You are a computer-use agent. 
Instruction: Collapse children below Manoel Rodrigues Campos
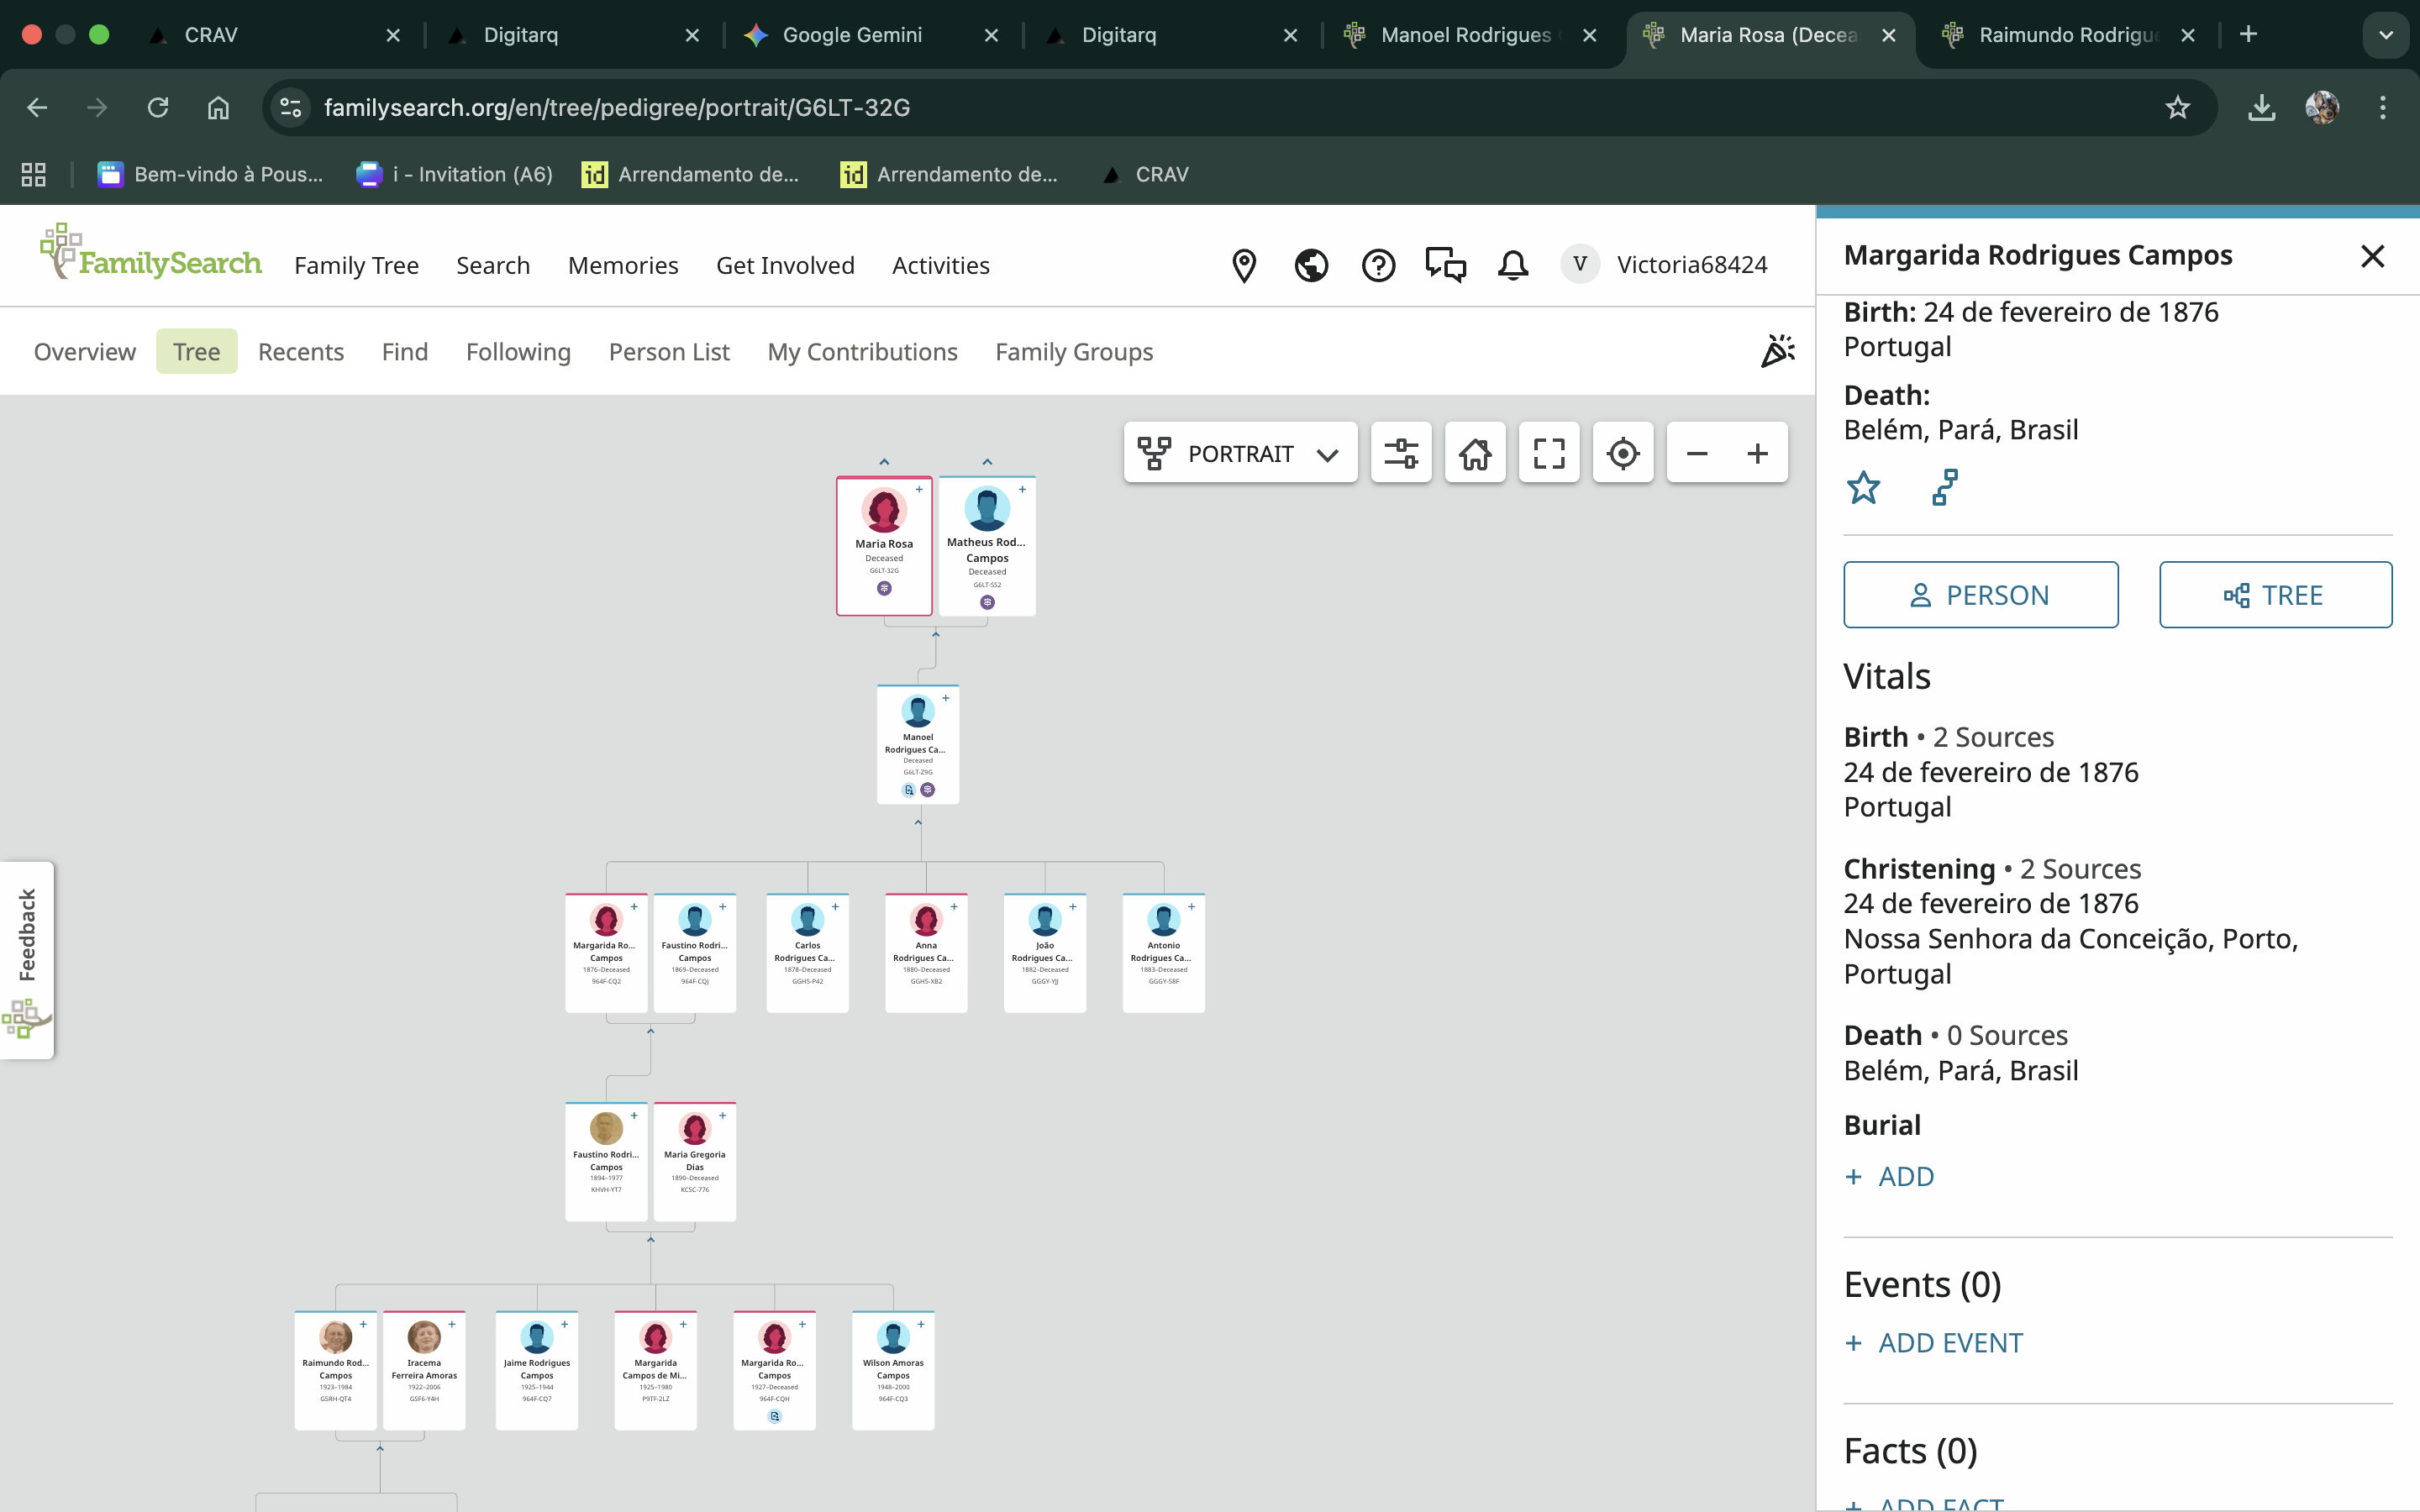click(918, 822)
